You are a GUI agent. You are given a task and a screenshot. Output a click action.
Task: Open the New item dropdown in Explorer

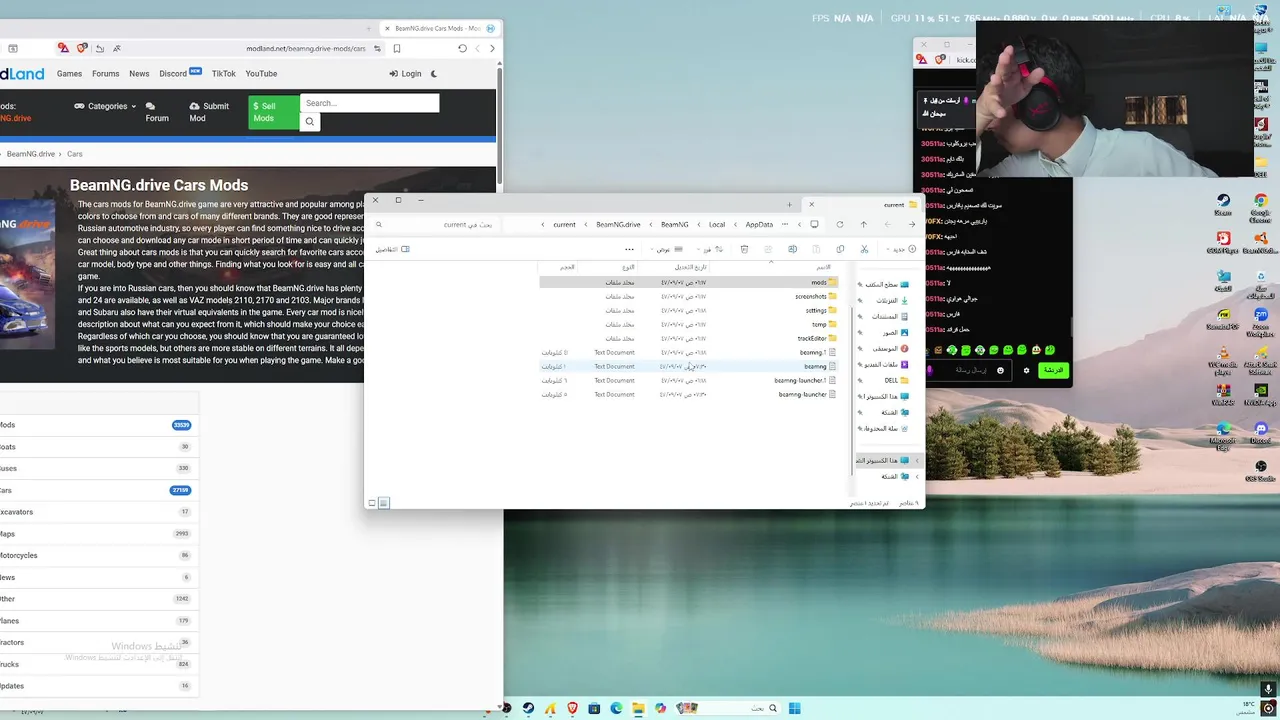(899, 249)
